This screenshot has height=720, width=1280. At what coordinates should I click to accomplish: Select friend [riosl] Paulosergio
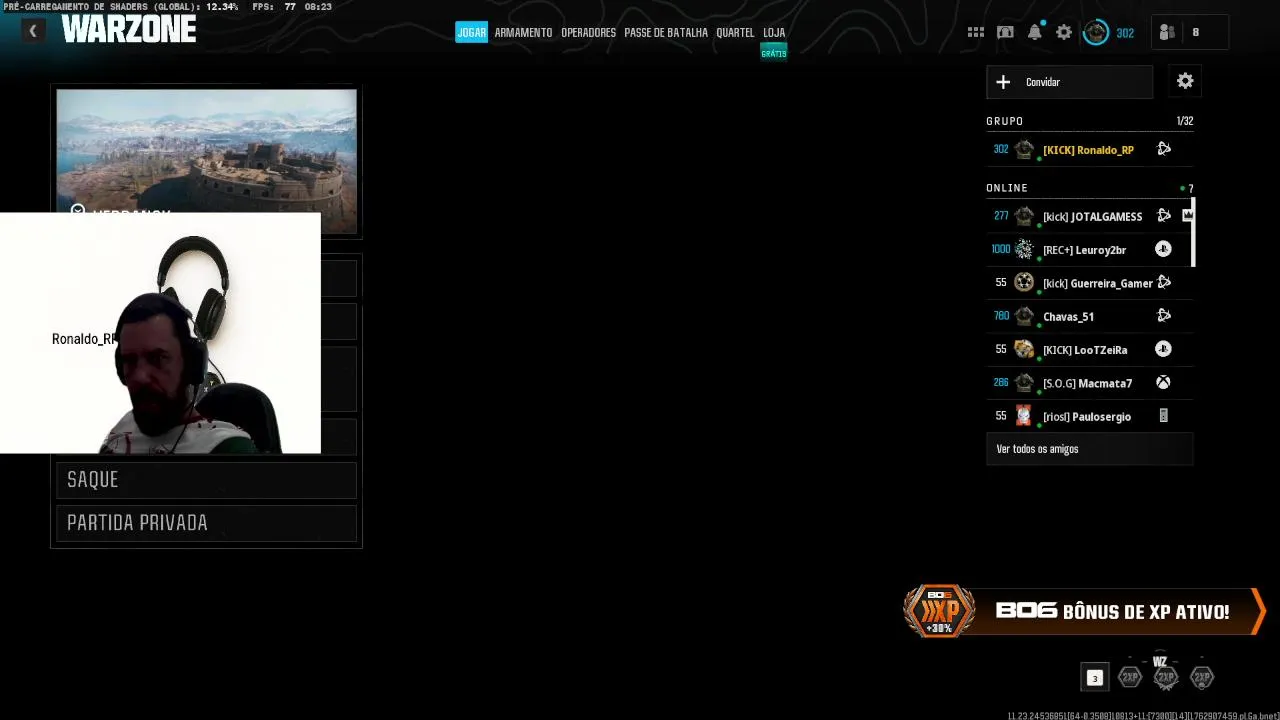pos(1089,416)
